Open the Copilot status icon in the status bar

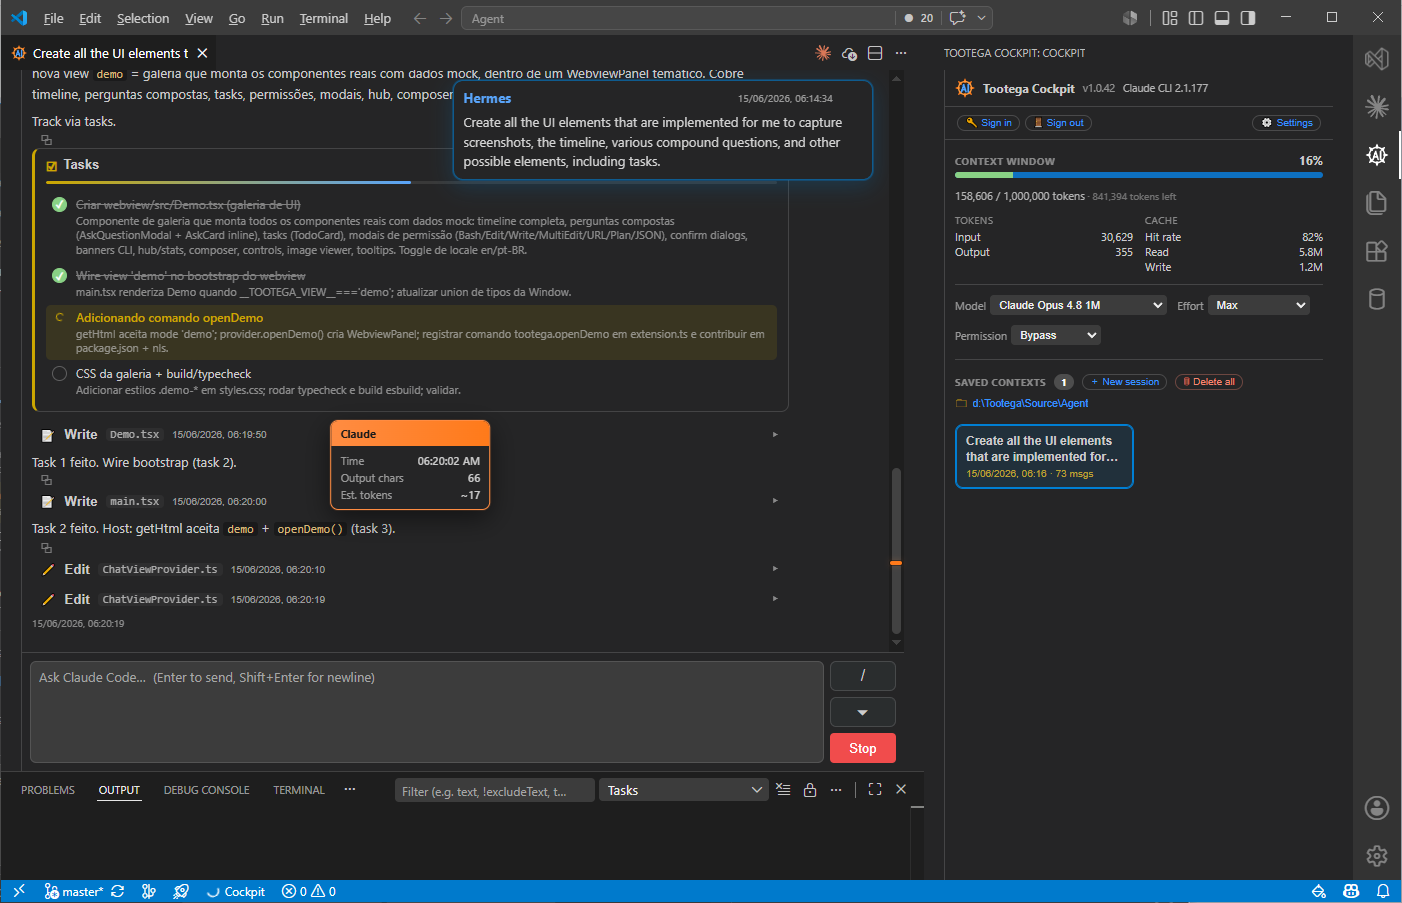[x=1351, y=891]
